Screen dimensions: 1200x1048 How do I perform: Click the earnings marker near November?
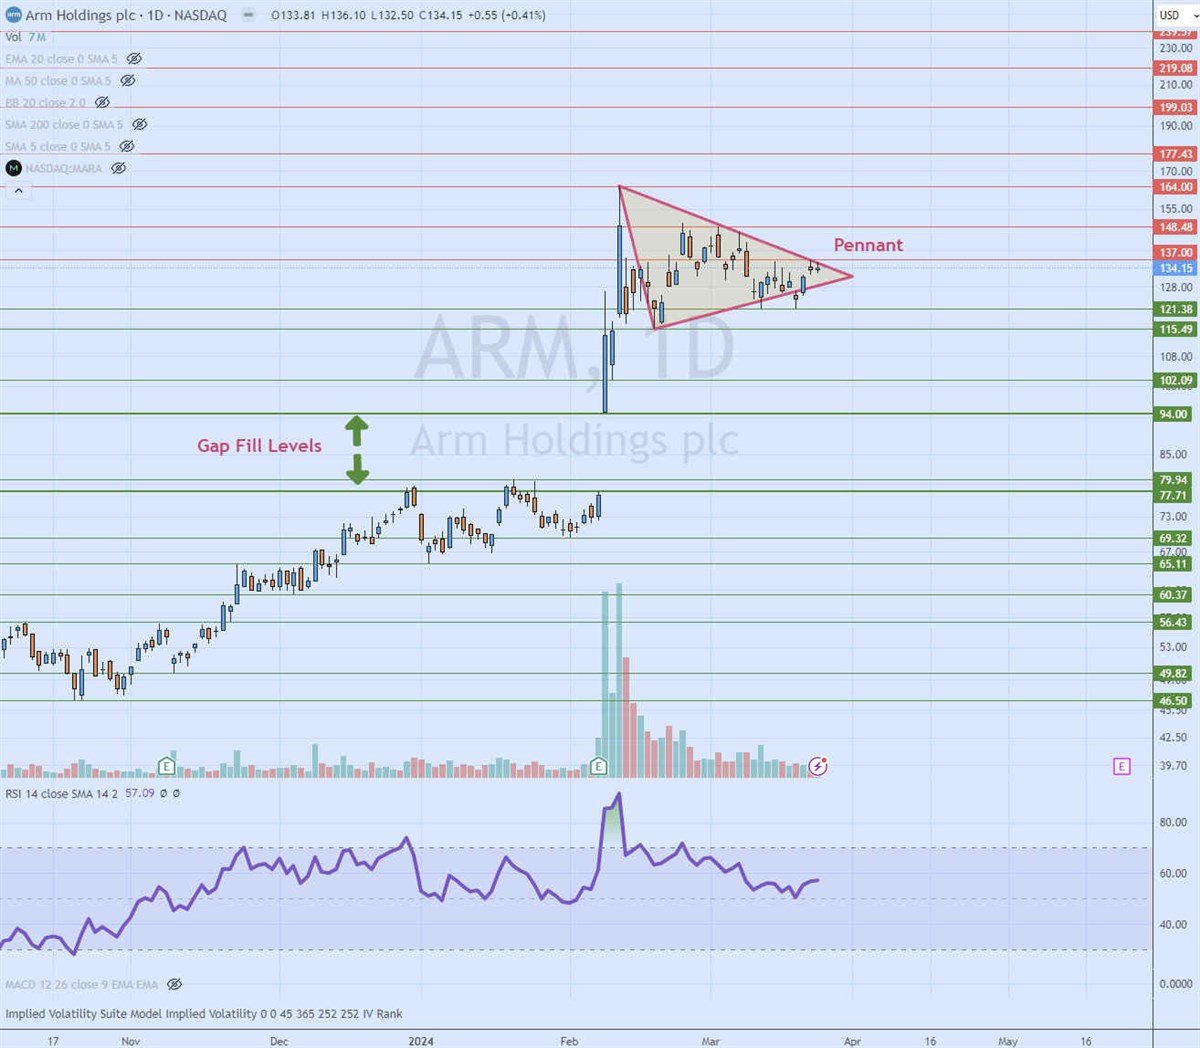click(166, 767)
